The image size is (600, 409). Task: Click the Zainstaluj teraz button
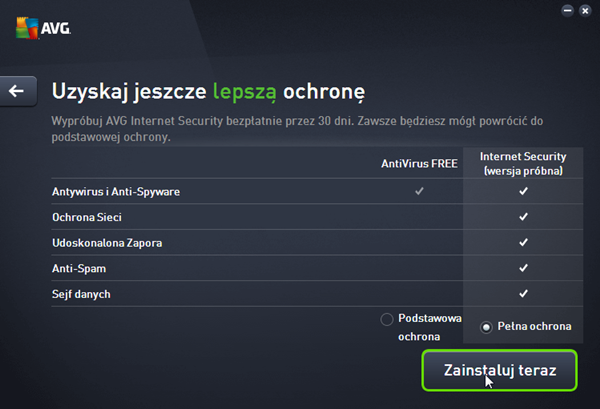[499, 369]
